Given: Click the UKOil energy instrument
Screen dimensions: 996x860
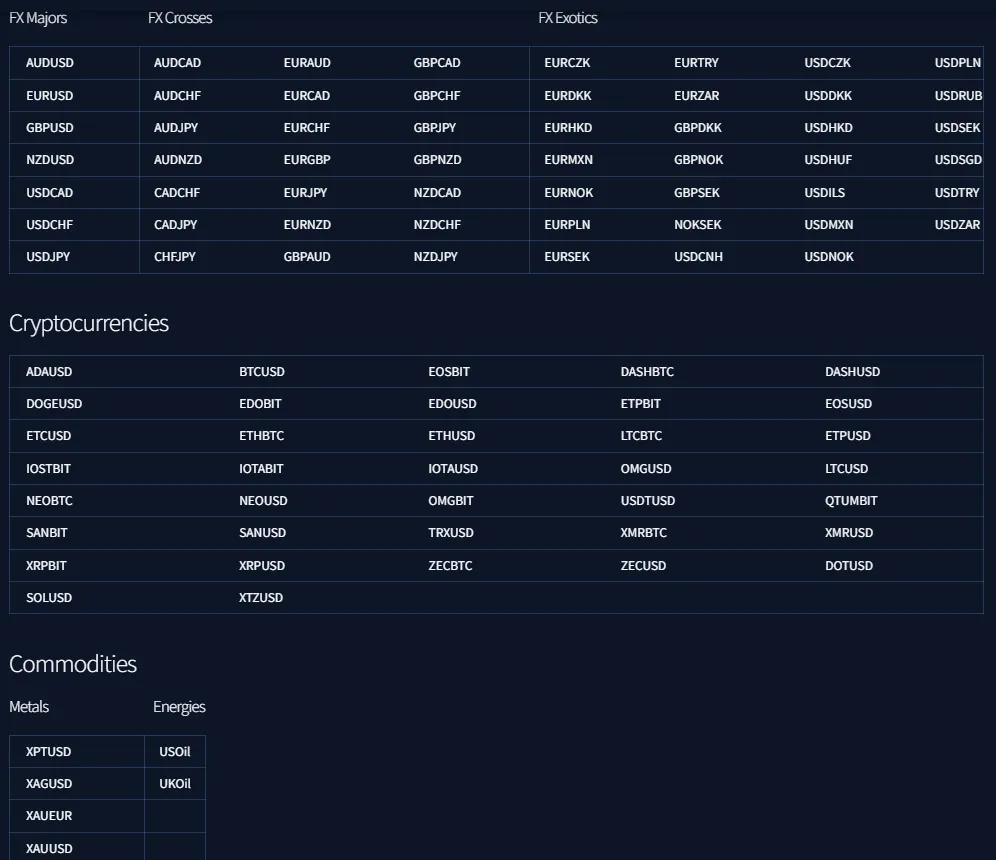Looking at the screenshot, I should pyautogui.click(x=175, y=784).
